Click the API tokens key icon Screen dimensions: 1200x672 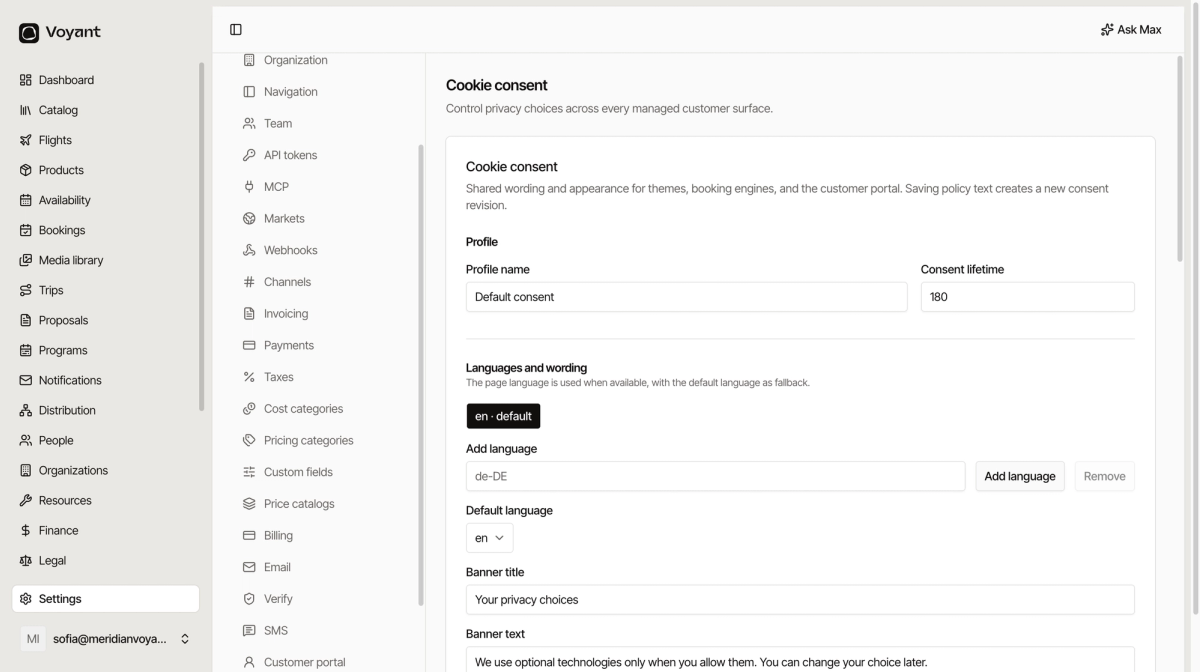[x=249, y=155]
